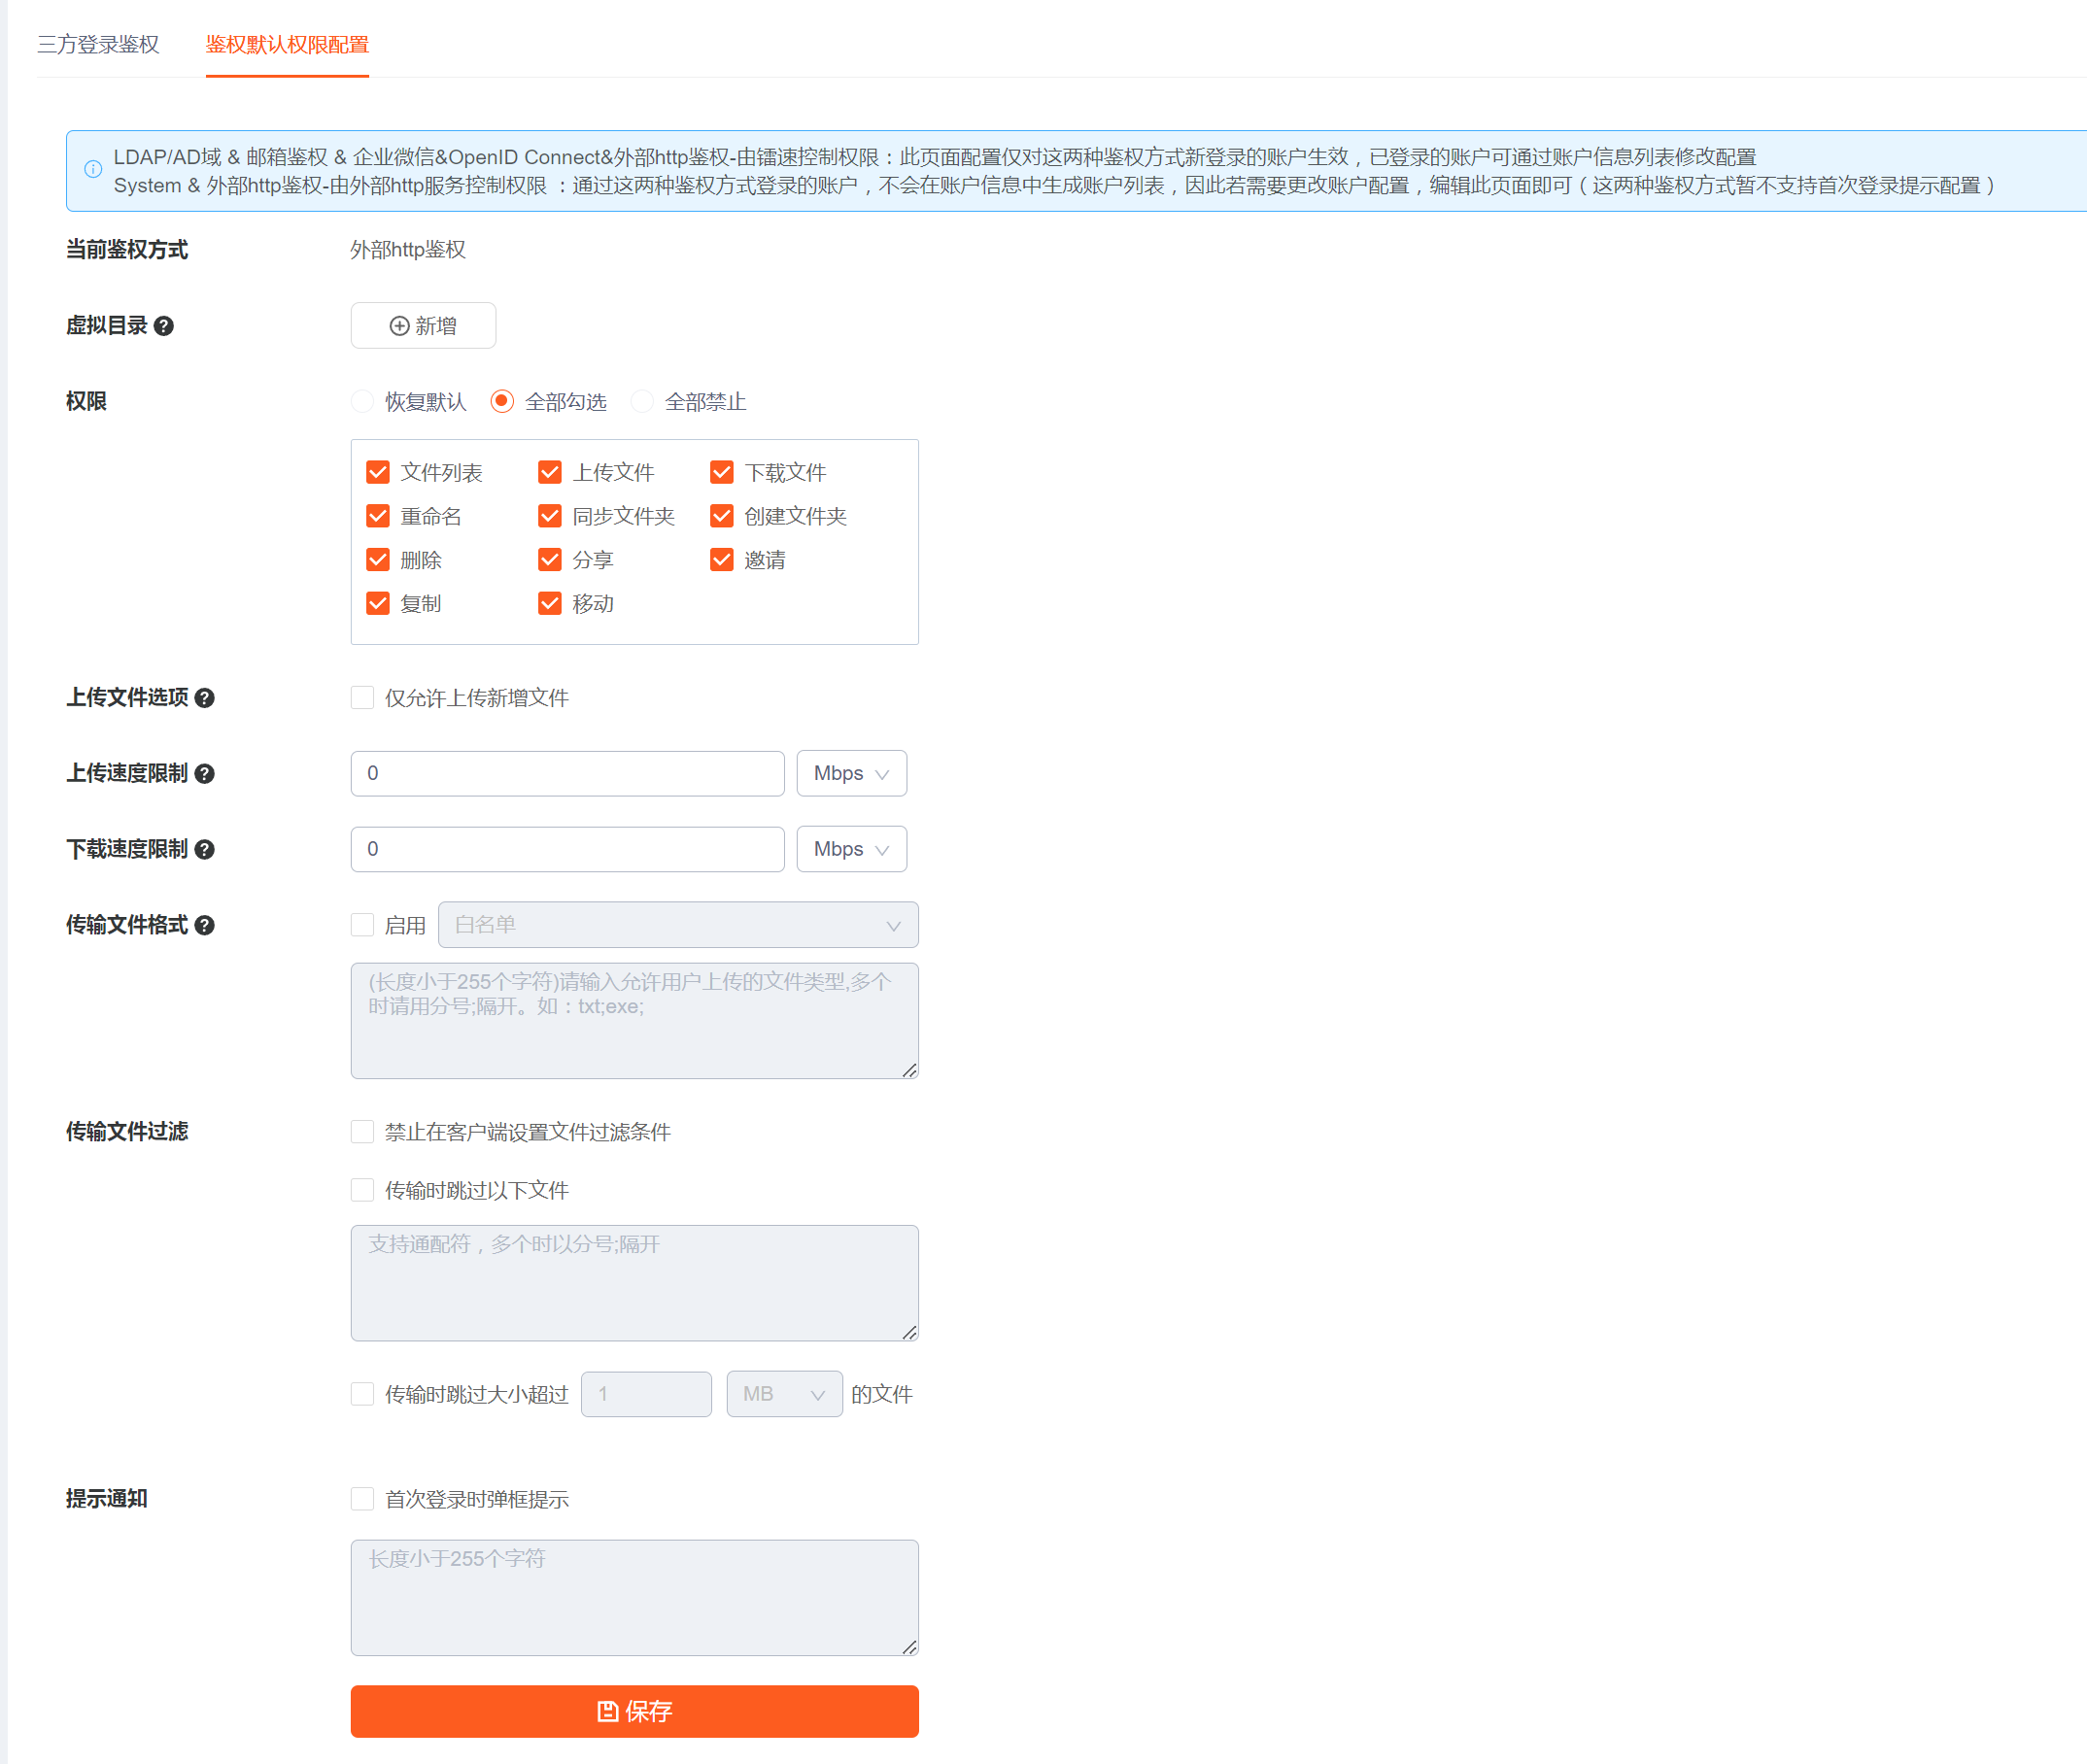Select 鉴权默认权限配置 tab

click(287, 45)
